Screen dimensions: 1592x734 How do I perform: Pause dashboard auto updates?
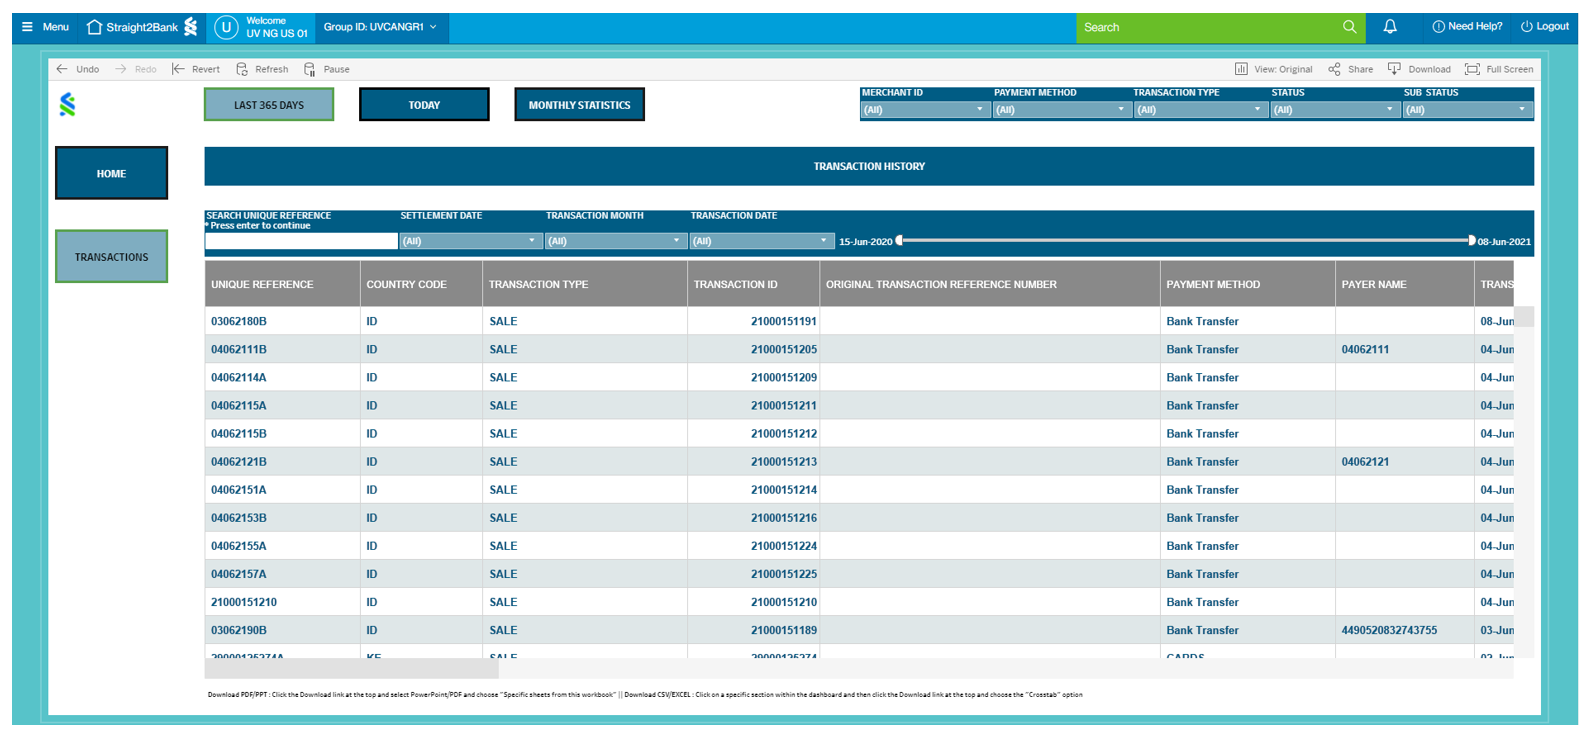(310, 69)
